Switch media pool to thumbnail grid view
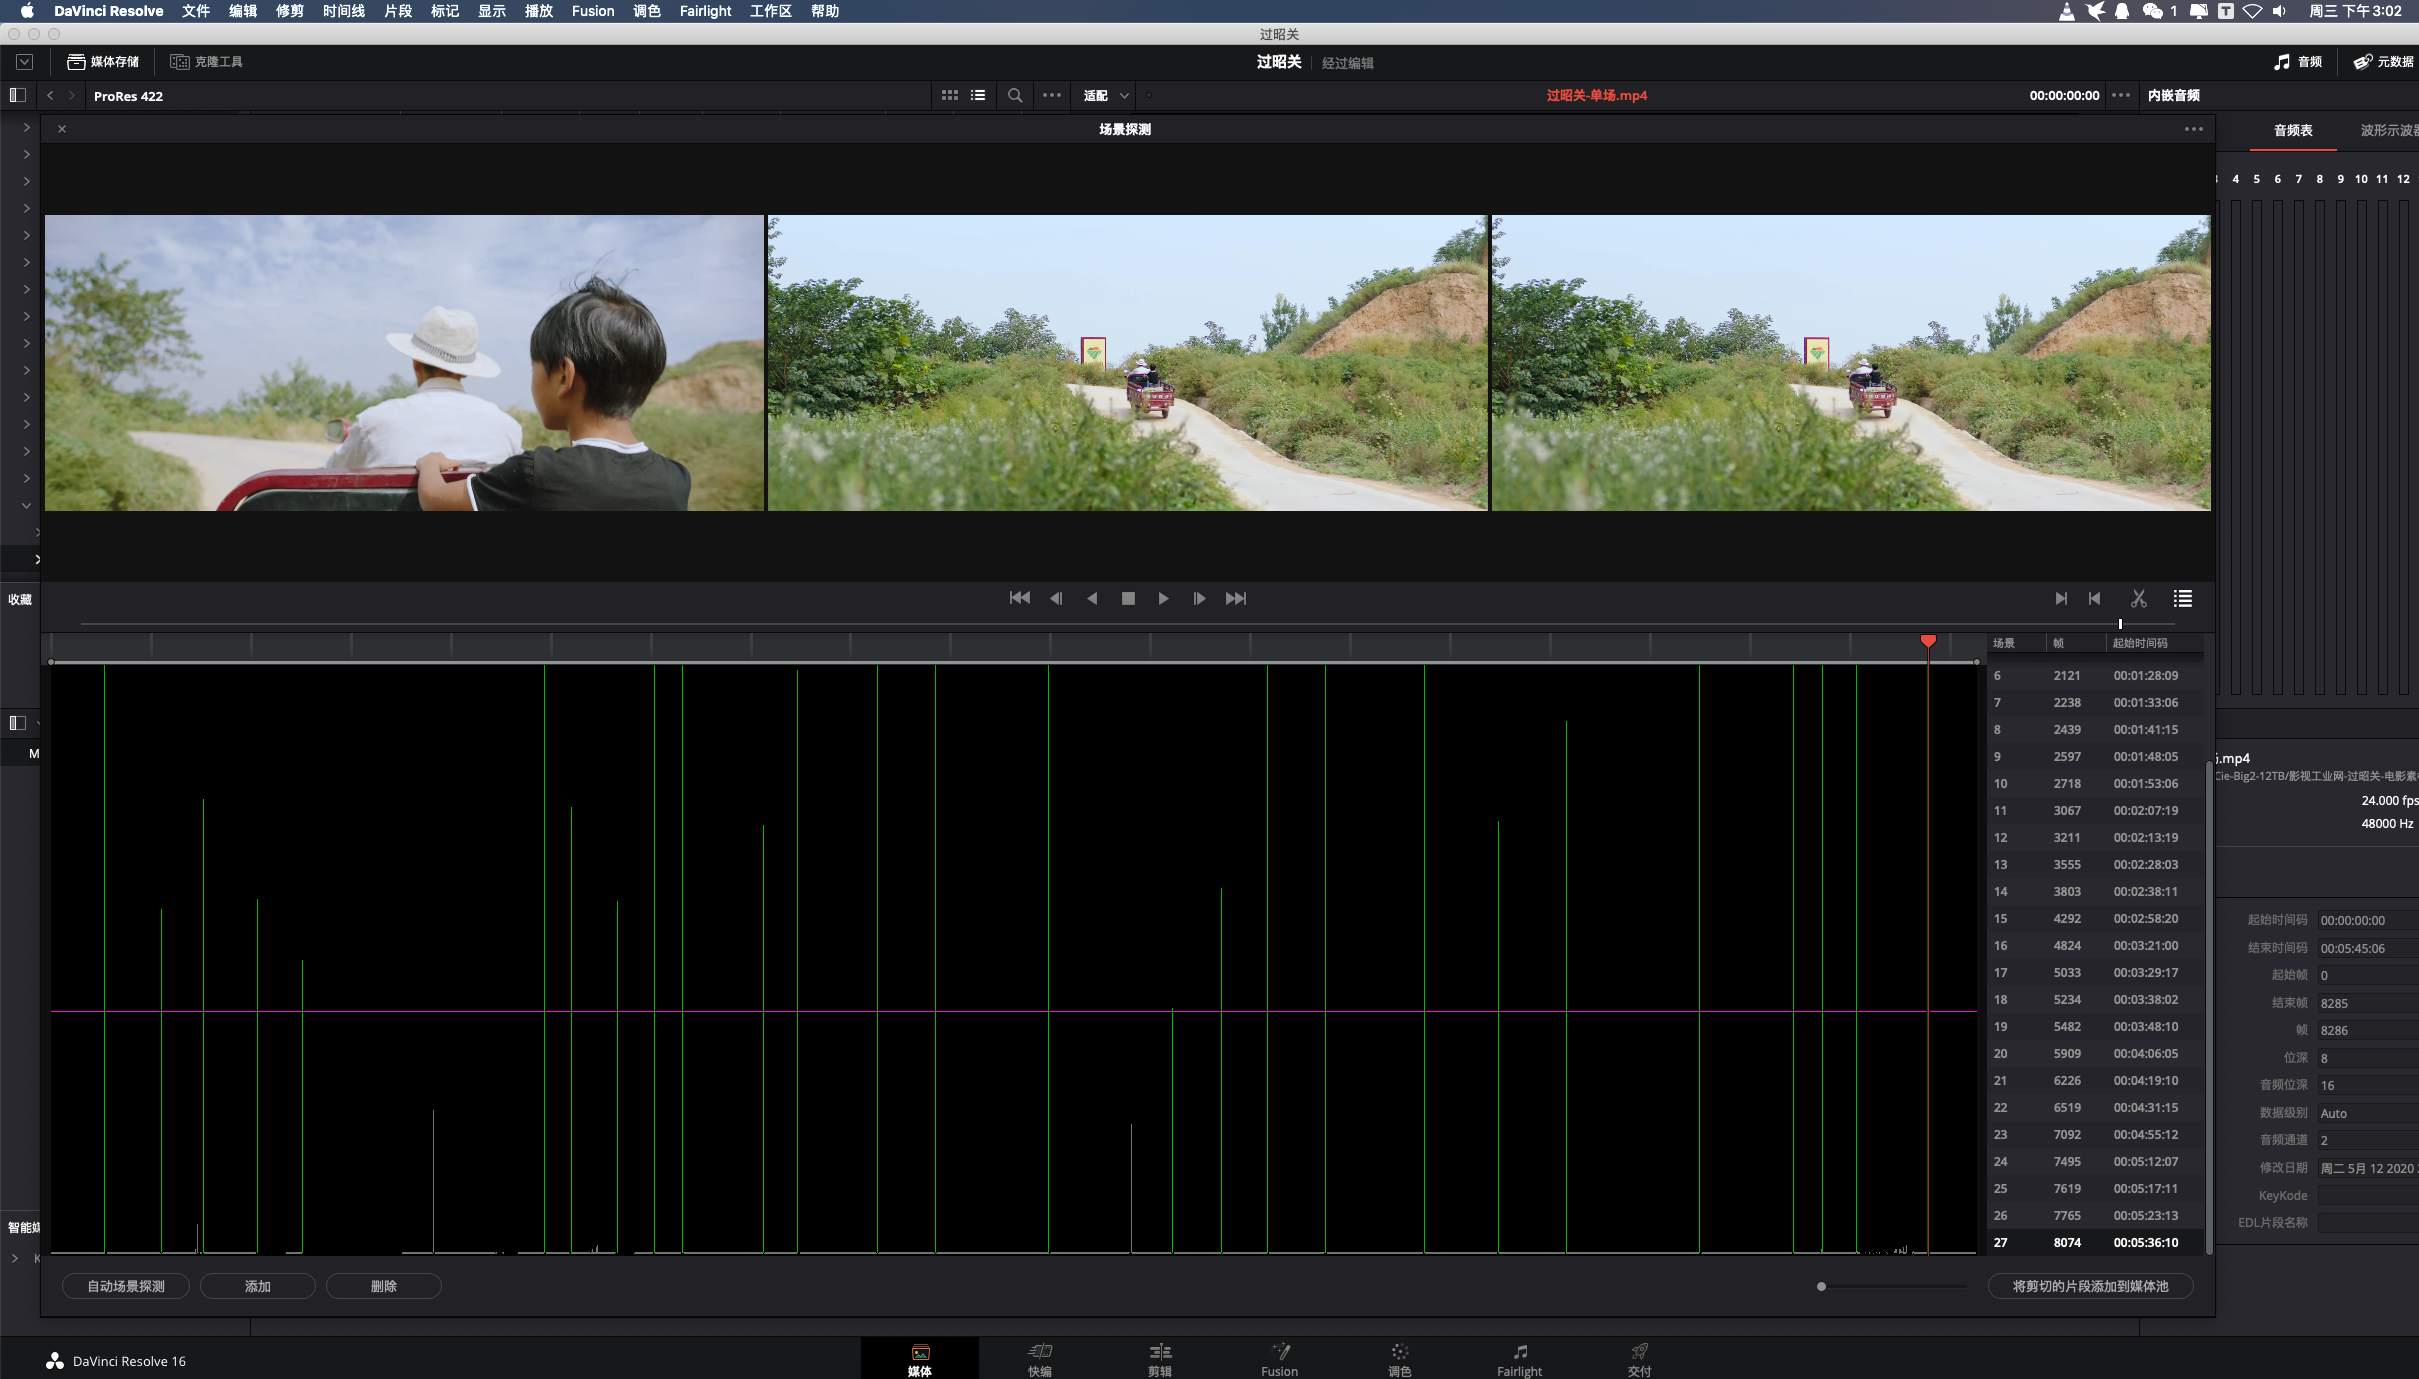 coord(949,95)
